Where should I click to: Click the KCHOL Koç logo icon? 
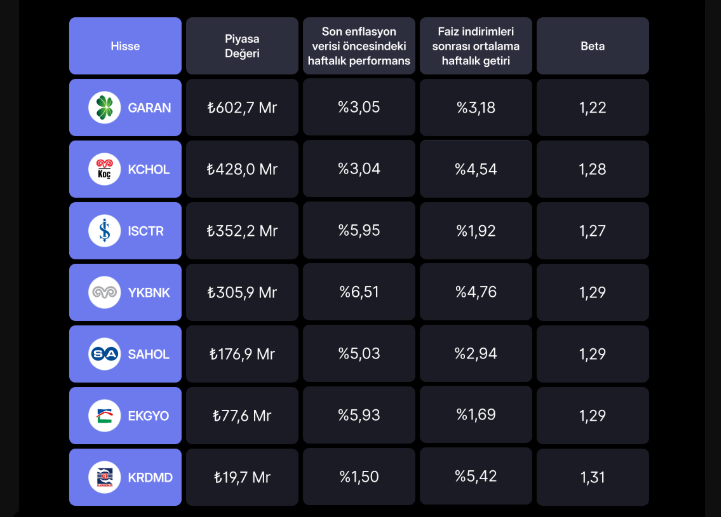tap(104, 170)
